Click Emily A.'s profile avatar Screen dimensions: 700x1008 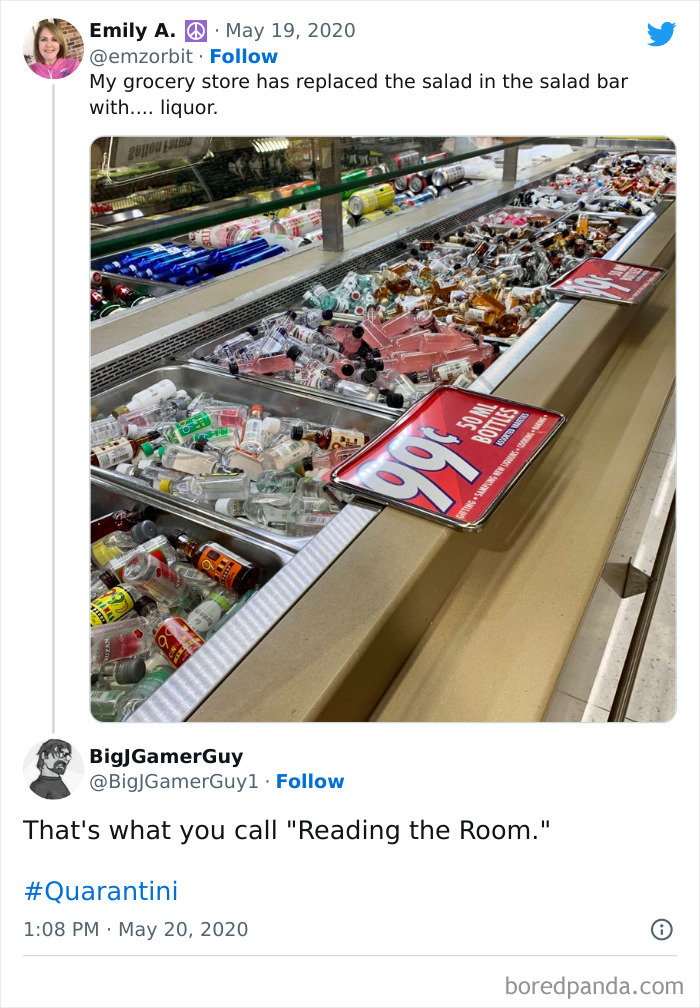click(53, 49)
